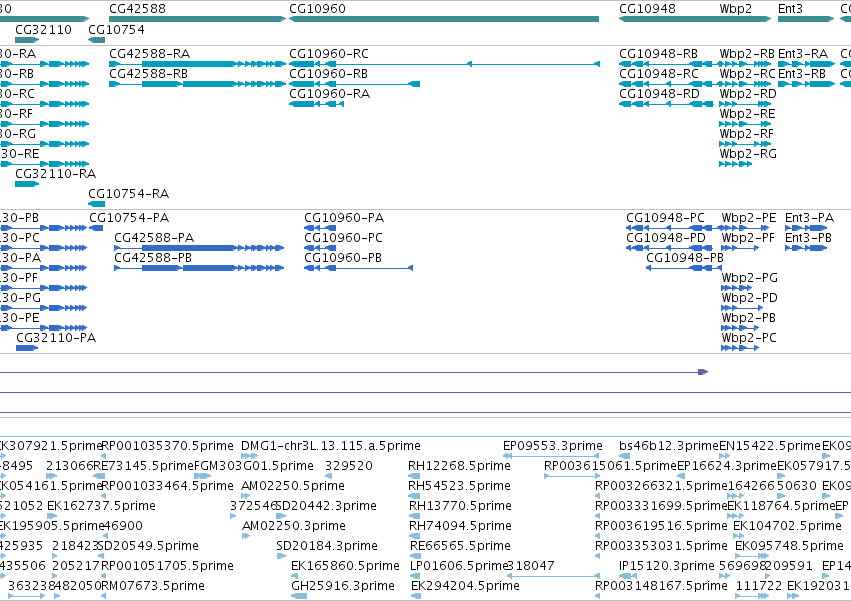Viewport: 851px width, 601px height.
Task: Select protein CG10948-PC
Action: 665,218
